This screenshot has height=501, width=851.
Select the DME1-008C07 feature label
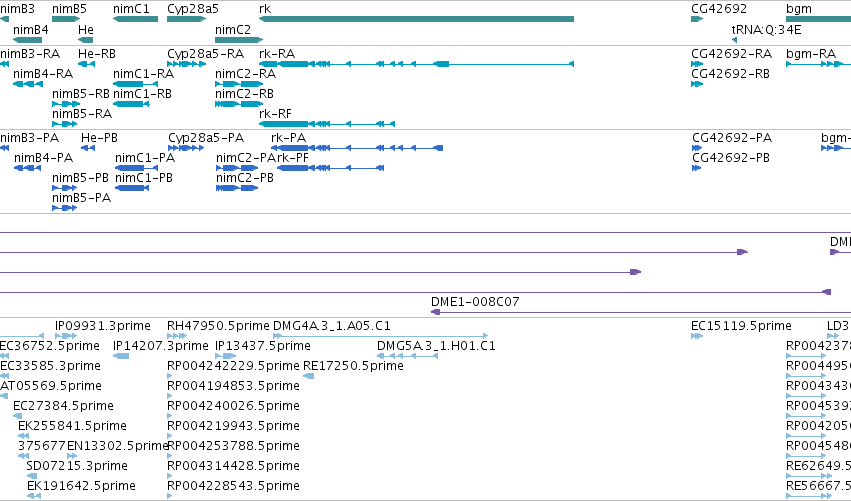click(475, 302)
